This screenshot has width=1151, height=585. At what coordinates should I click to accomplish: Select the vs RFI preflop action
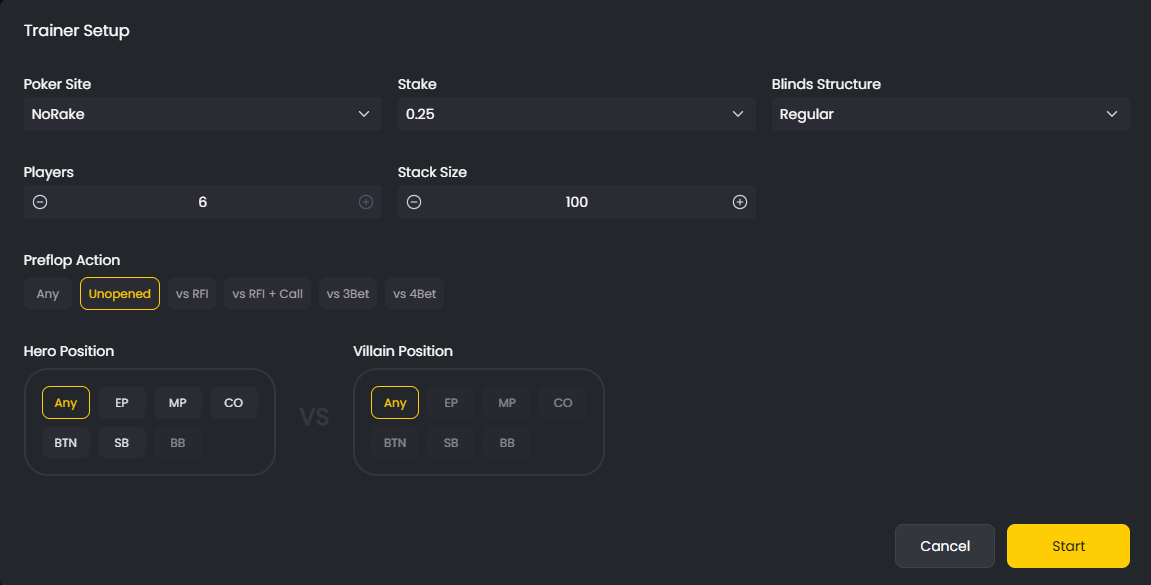(191, 293)
